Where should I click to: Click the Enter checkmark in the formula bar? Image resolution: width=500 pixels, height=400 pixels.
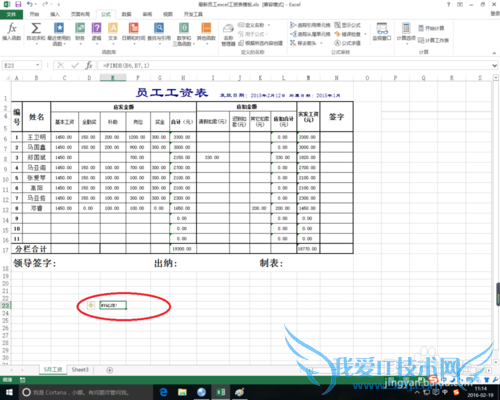tap(75, 65)
